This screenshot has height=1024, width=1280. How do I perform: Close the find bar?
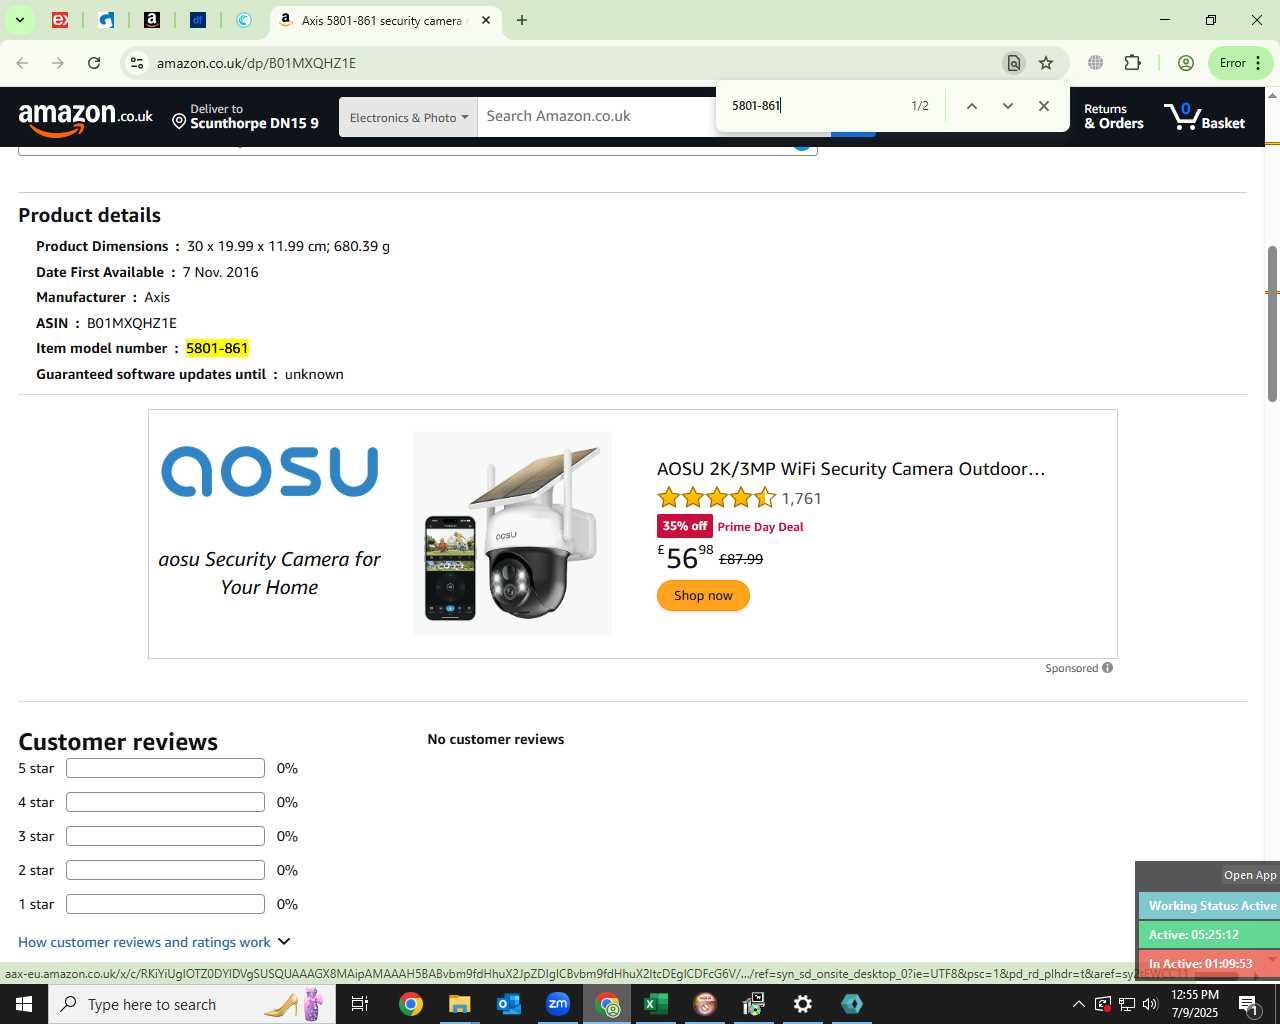click(1044, 106)
